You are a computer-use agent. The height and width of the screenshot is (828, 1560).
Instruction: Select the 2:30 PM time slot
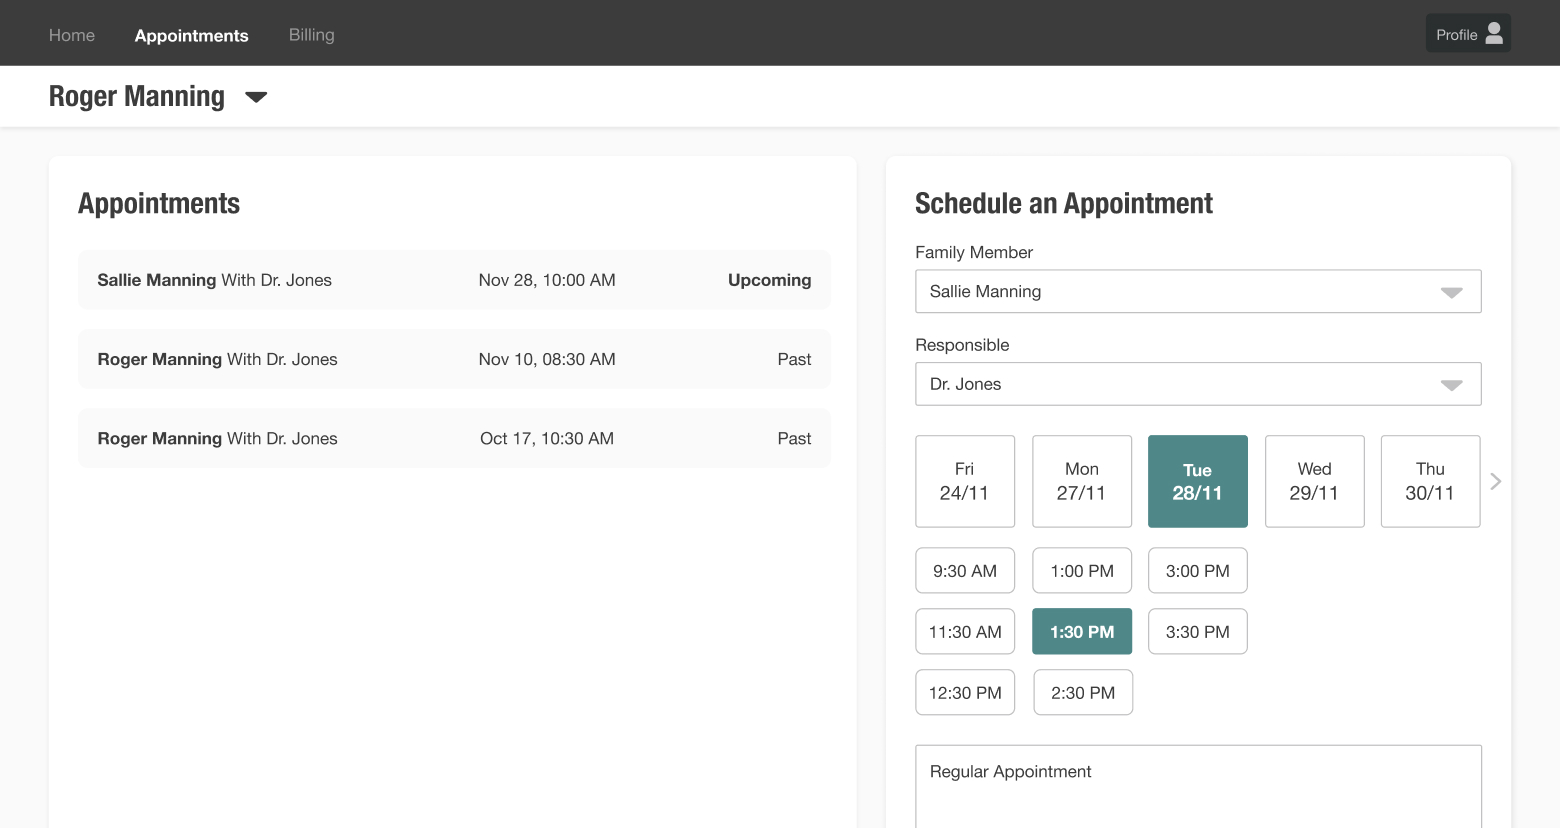tap(1082, 693)
